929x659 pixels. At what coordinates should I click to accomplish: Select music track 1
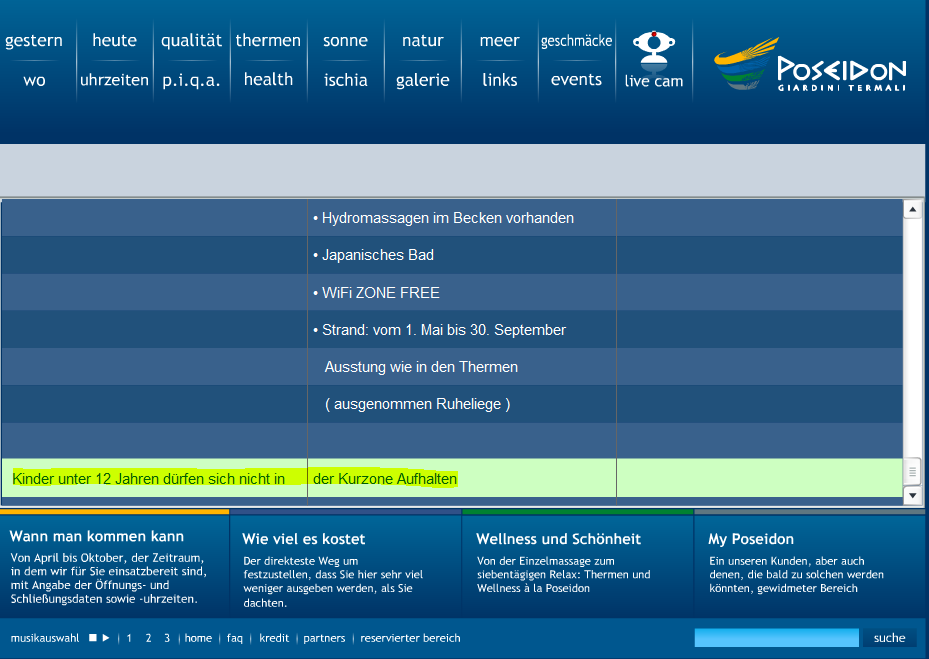(x=129, y=638)
